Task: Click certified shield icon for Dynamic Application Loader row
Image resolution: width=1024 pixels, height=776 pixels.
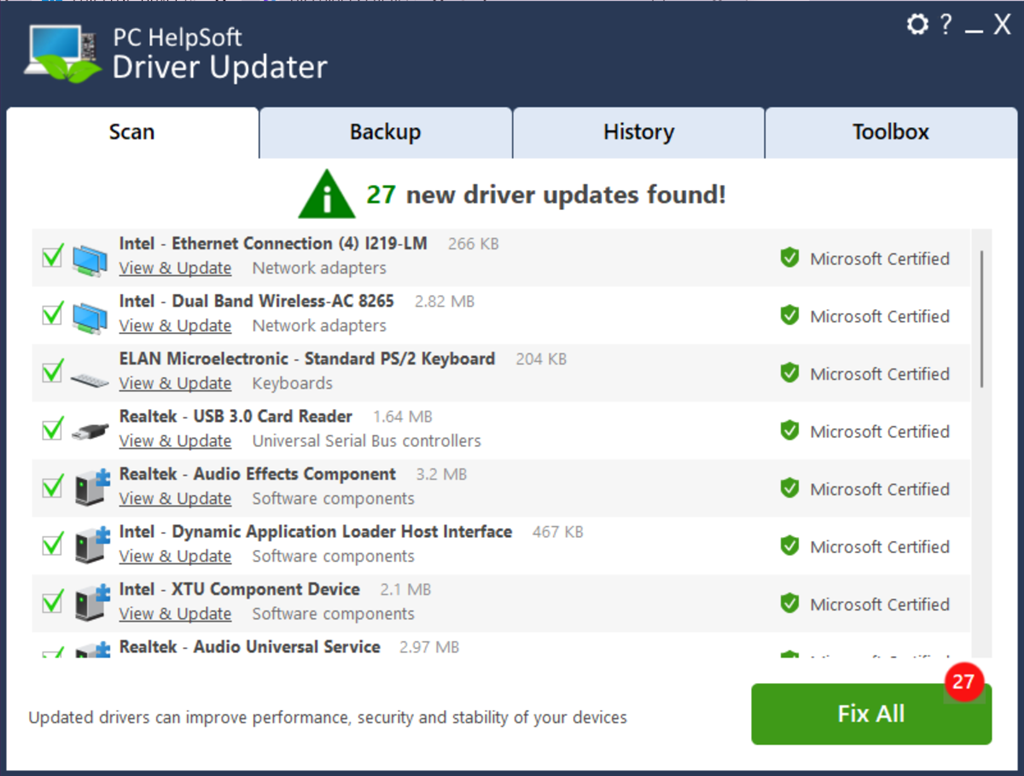Action: (x=790, y=545)
